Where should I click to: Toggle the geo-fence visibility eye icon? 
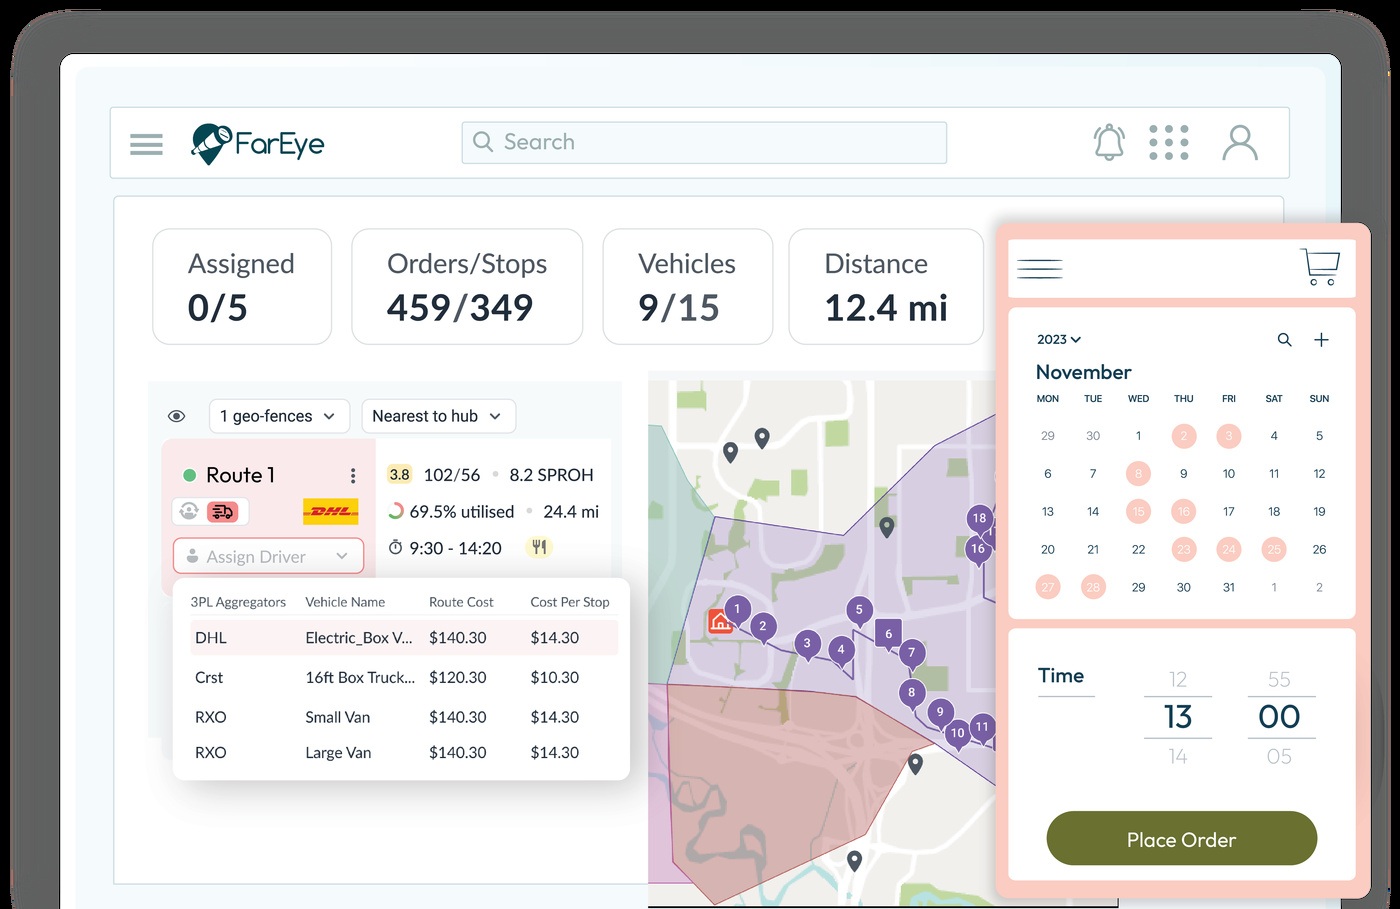[177, 415]
